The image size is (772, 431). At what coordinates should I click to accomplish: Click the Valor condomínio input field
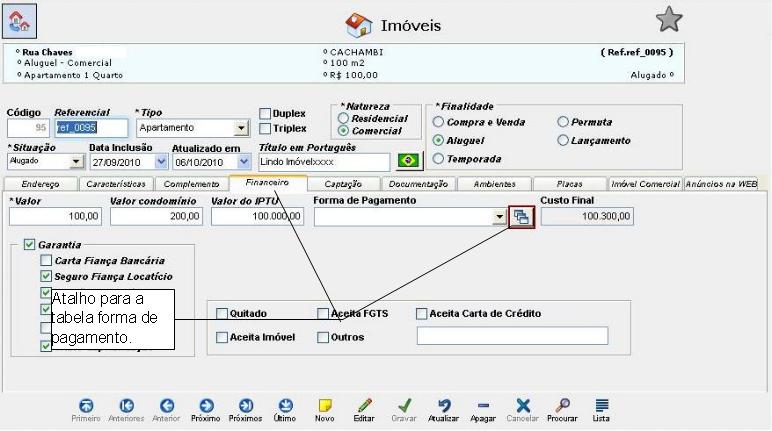click(x=153, y=215)
